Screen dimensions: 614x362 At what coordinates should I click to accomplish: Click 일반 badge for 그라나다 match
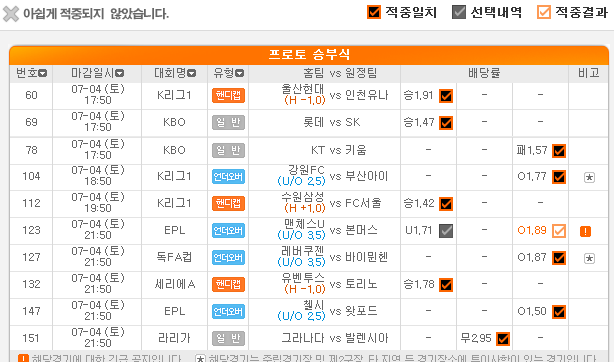point(228,339)
